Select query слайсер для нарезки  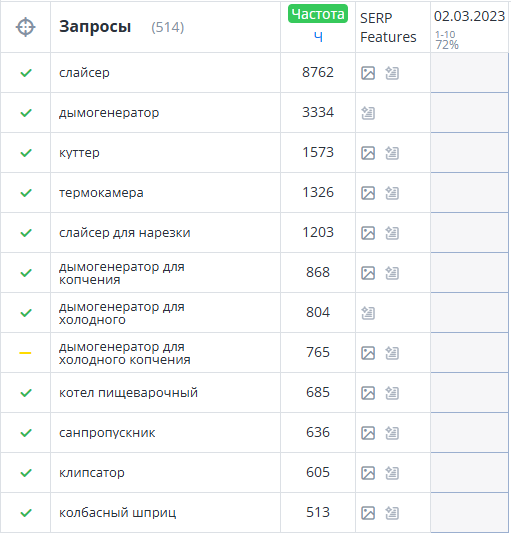(125, 233)
